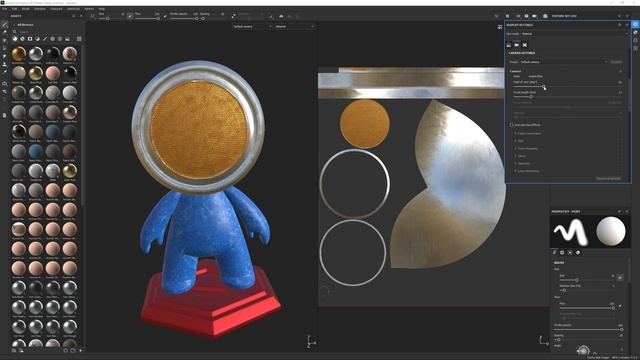640x360 pixels.
Task: Open Material mode dropdown above viewport
Action: click(x=295, y=27)
